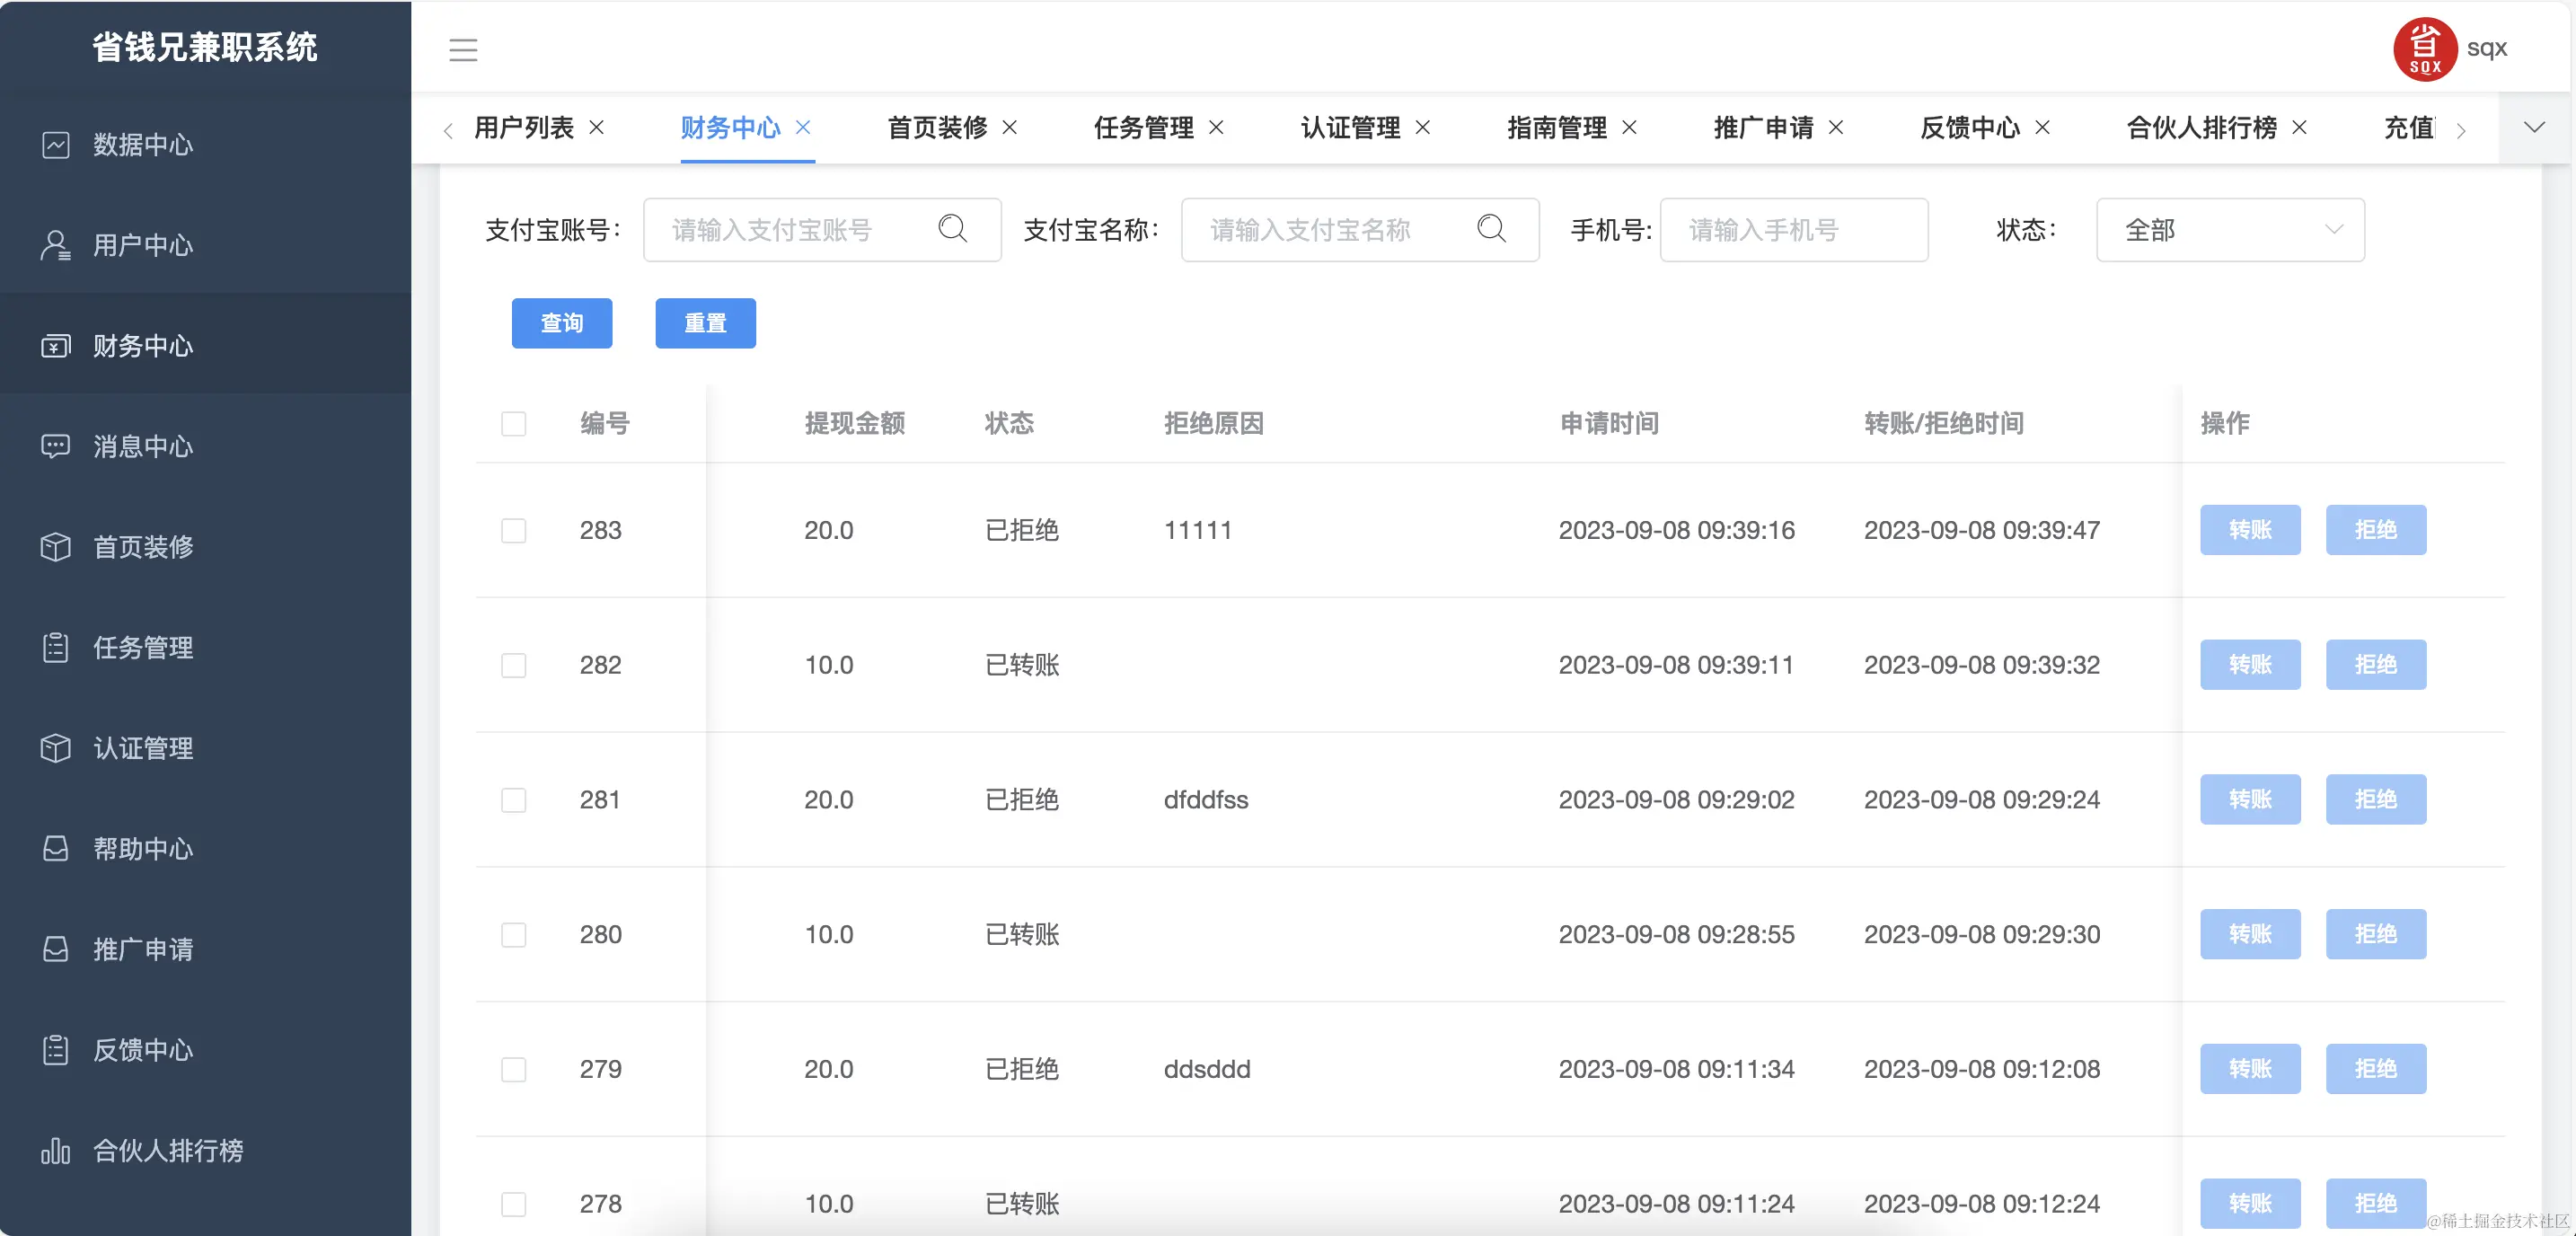This screenshot has width=2576, height=1236.
Task: Check the checkbox for row 281
Action: pyautogui.click(x=514, y=800)
